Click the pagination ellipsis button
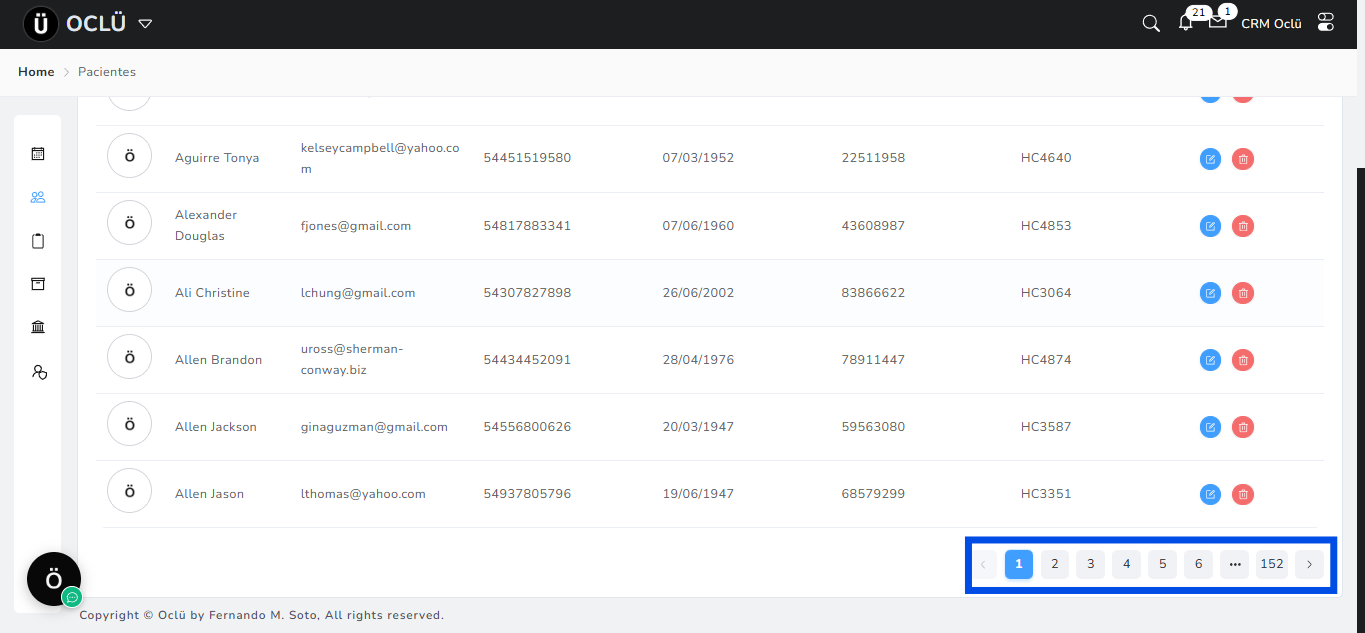1365x633 pixels. point(1235,564)
